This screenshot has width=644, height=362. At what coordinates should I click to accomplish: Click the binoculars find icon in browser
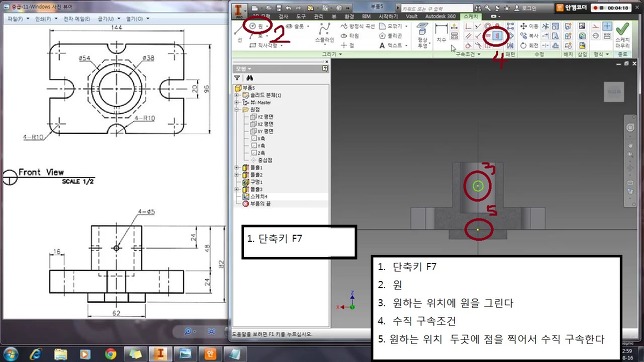pos(249,78)
